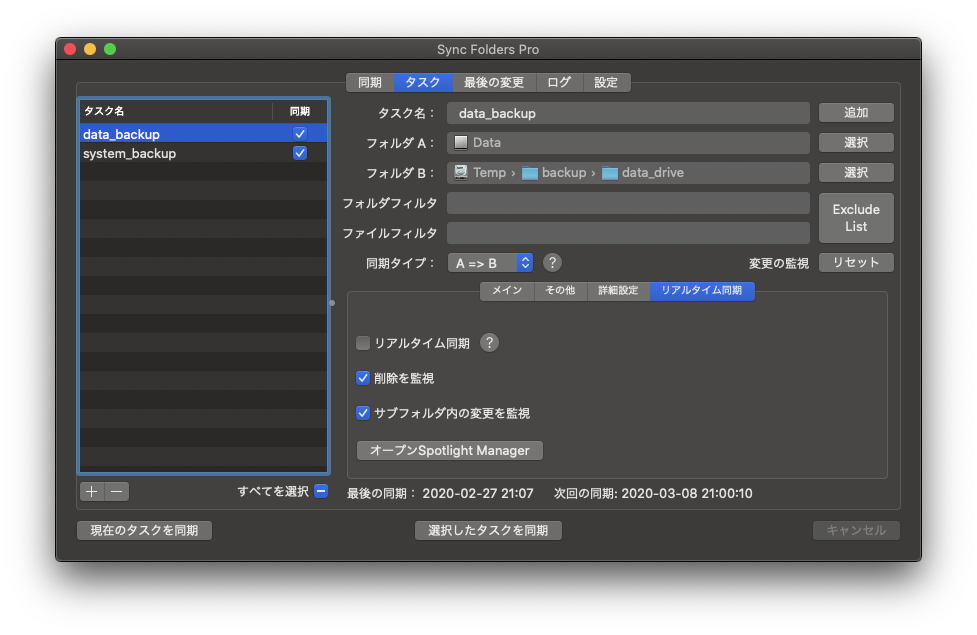Viewport: 977px width, 635px height.
Task: Click 選択 button for フォルダ A
Action: (x=856, y=143)
